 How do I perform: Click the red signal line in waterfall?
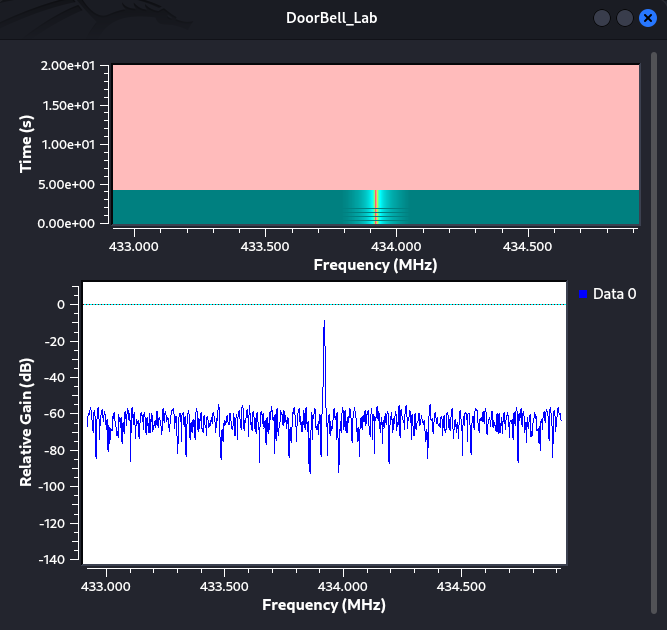[x=376, y=207]
